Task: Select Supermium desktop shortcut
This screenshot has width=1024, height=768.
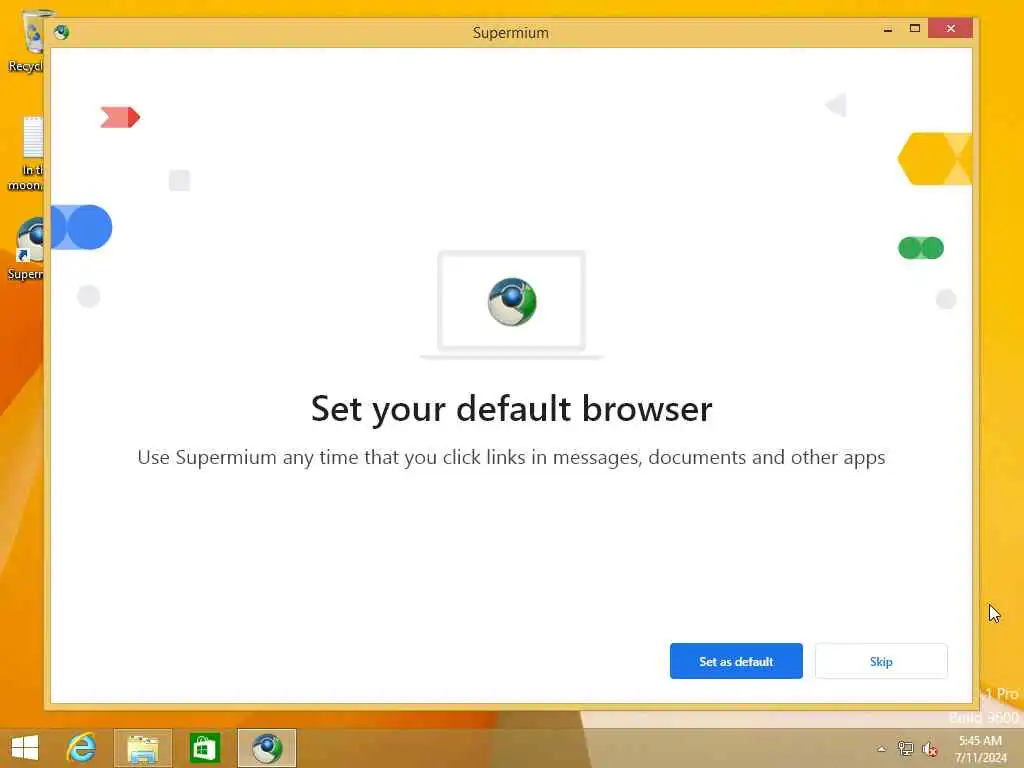Action: coord(27,248)
